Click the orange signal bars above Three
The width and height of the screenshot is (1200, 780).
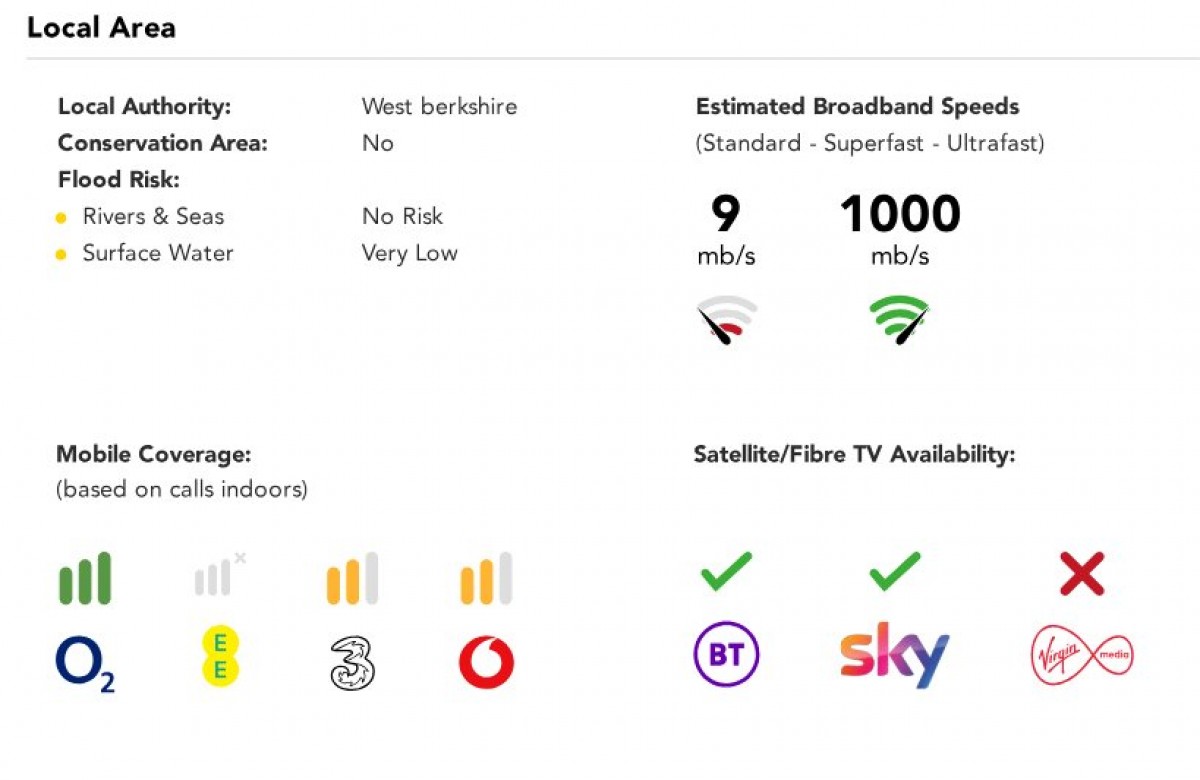tap(352, 579)
